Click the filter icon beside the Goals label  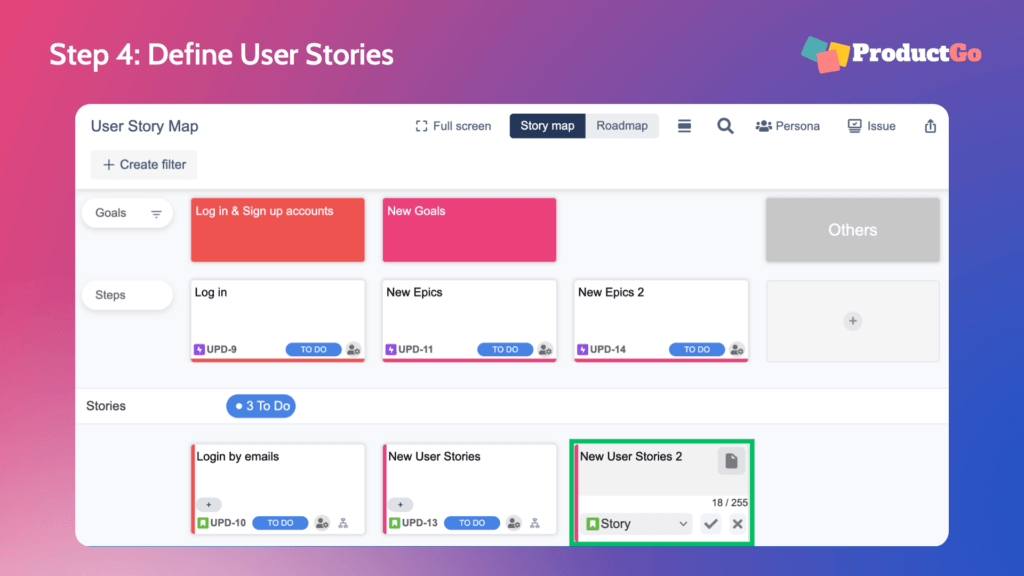(x=157, y=213)
